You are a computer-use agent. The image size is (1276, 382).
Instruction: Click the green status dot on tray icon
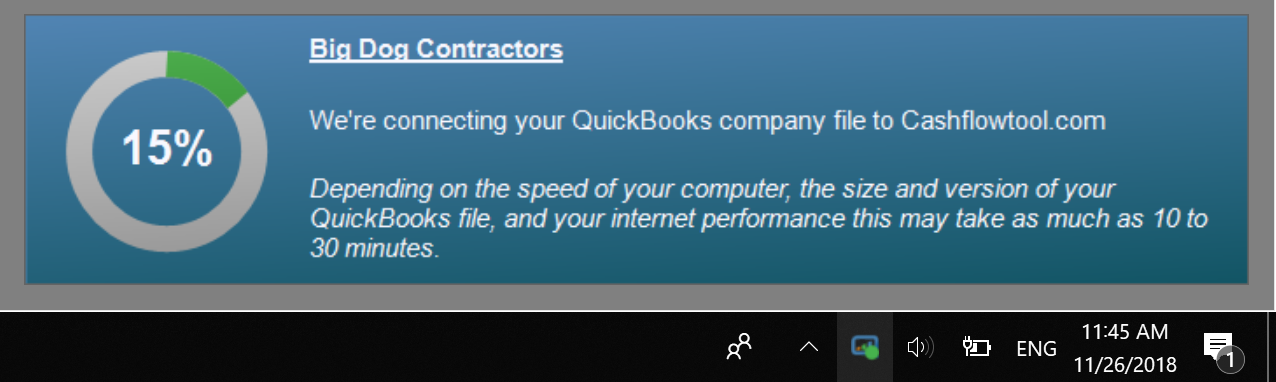872,352
